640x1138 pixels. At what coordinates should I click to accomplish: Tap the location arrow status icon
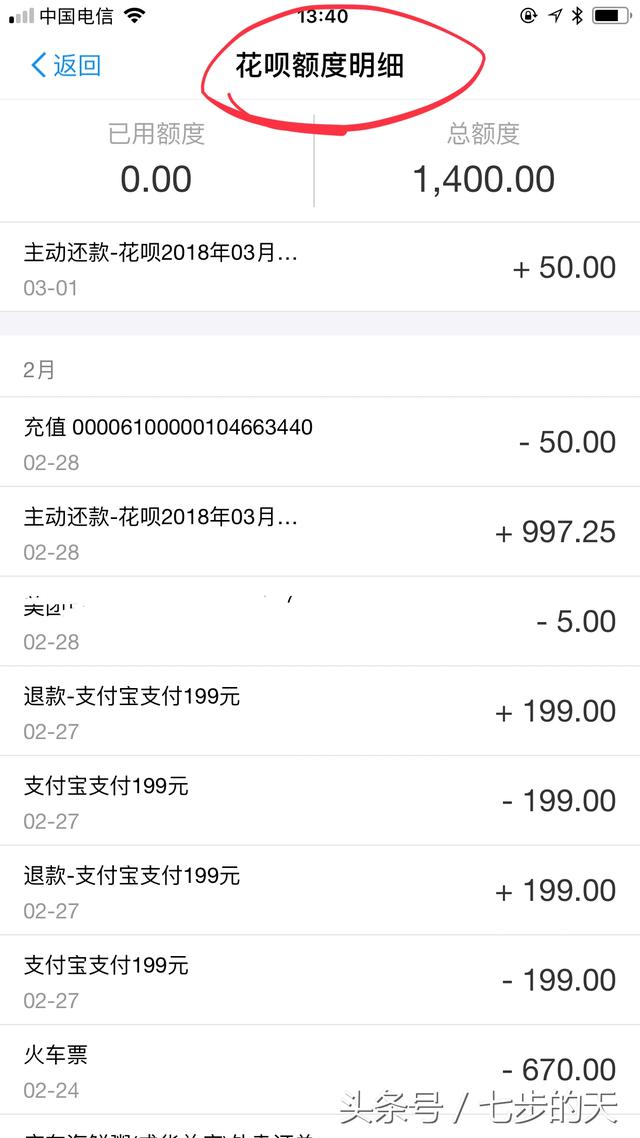tap(556, 16)
